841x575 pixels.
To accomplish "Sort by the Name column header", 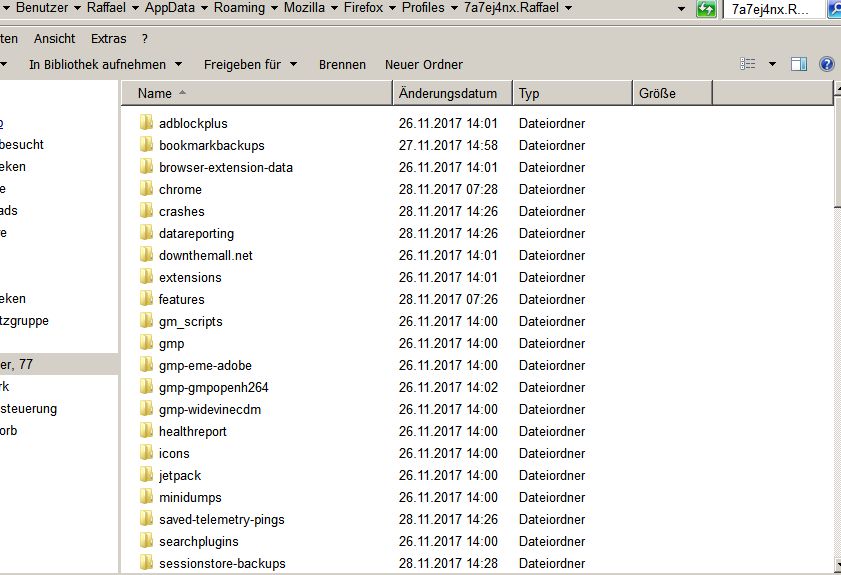I will [257, 93].
